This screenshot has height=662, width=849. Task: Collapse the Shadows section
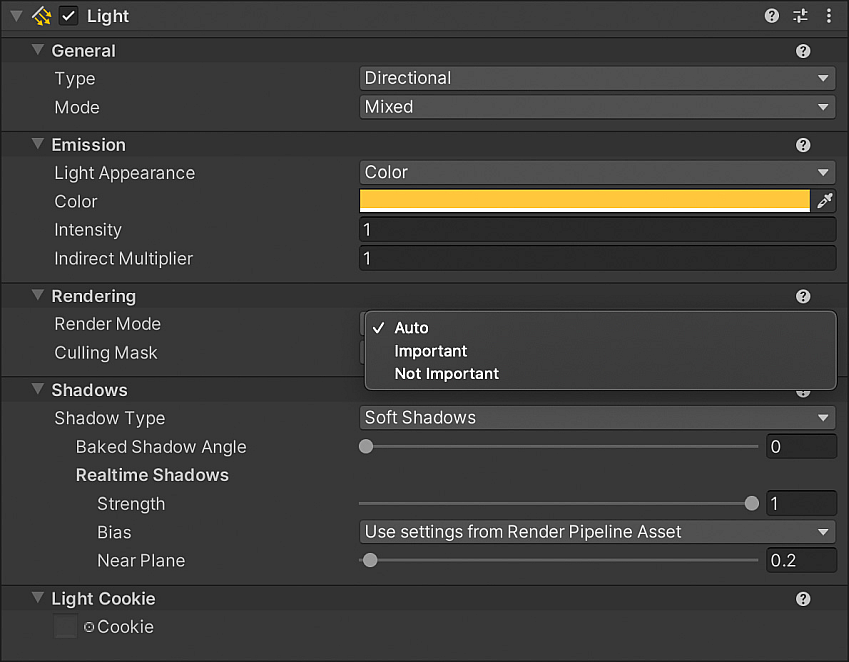click(x=38, y=390)
